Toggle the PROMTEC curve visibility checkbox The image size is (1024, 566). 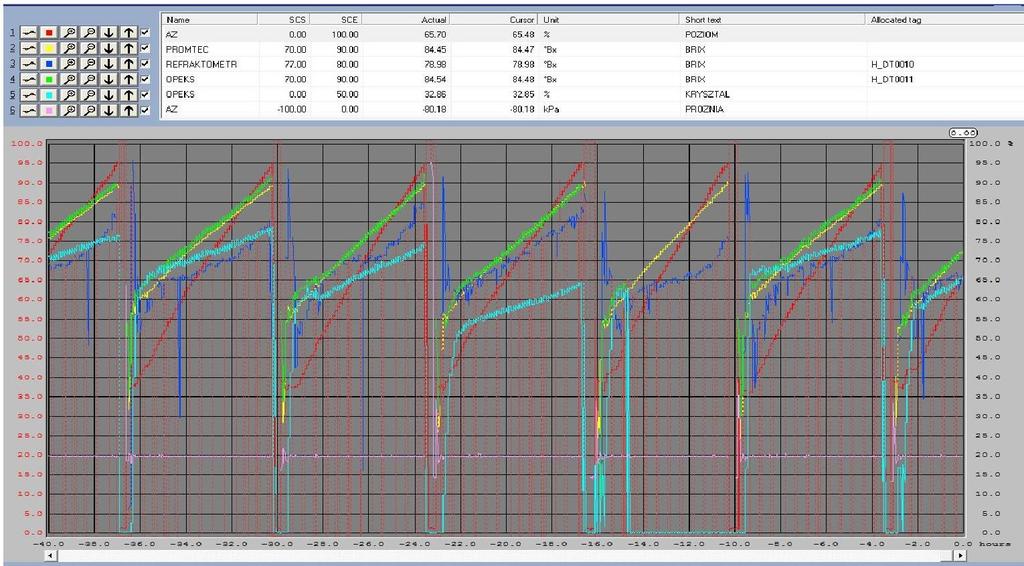click(145, 47)
